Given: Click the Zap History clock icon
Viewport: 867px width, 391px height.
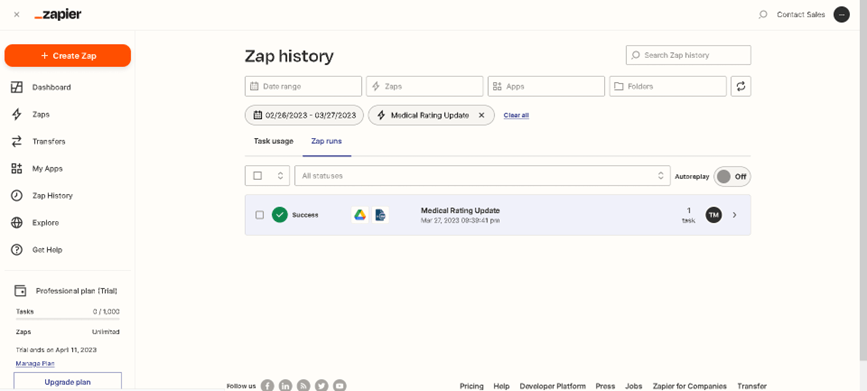Looking at the screenshot, I should (17, 195).
